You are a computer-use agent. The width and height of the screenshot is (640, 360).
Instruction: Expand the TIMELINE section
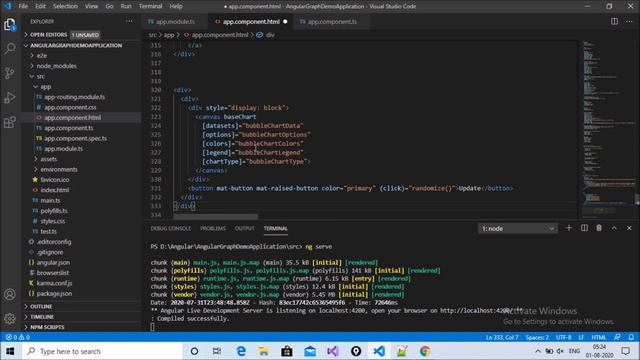[42, 317]
